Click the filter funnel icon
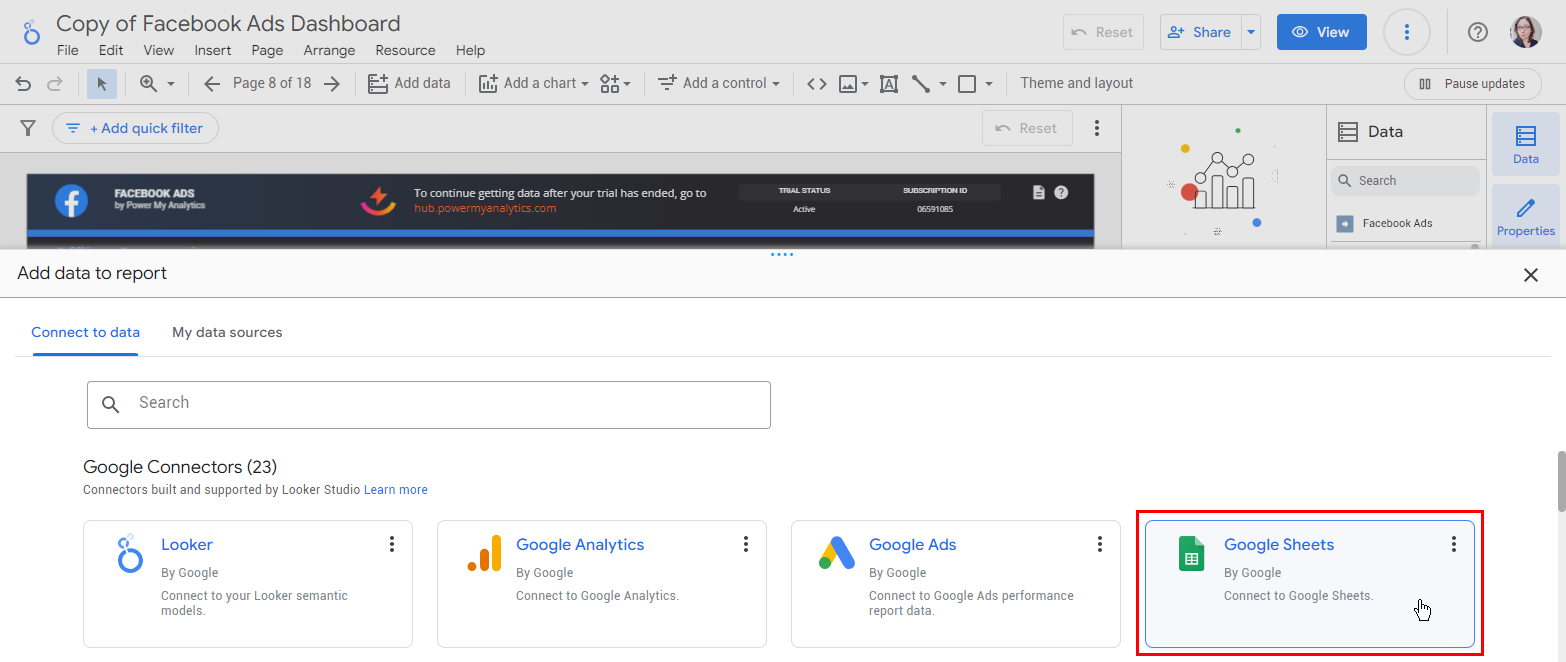Image resolution: width=1566 pixels, height=662 pixels. coord(28,128)
